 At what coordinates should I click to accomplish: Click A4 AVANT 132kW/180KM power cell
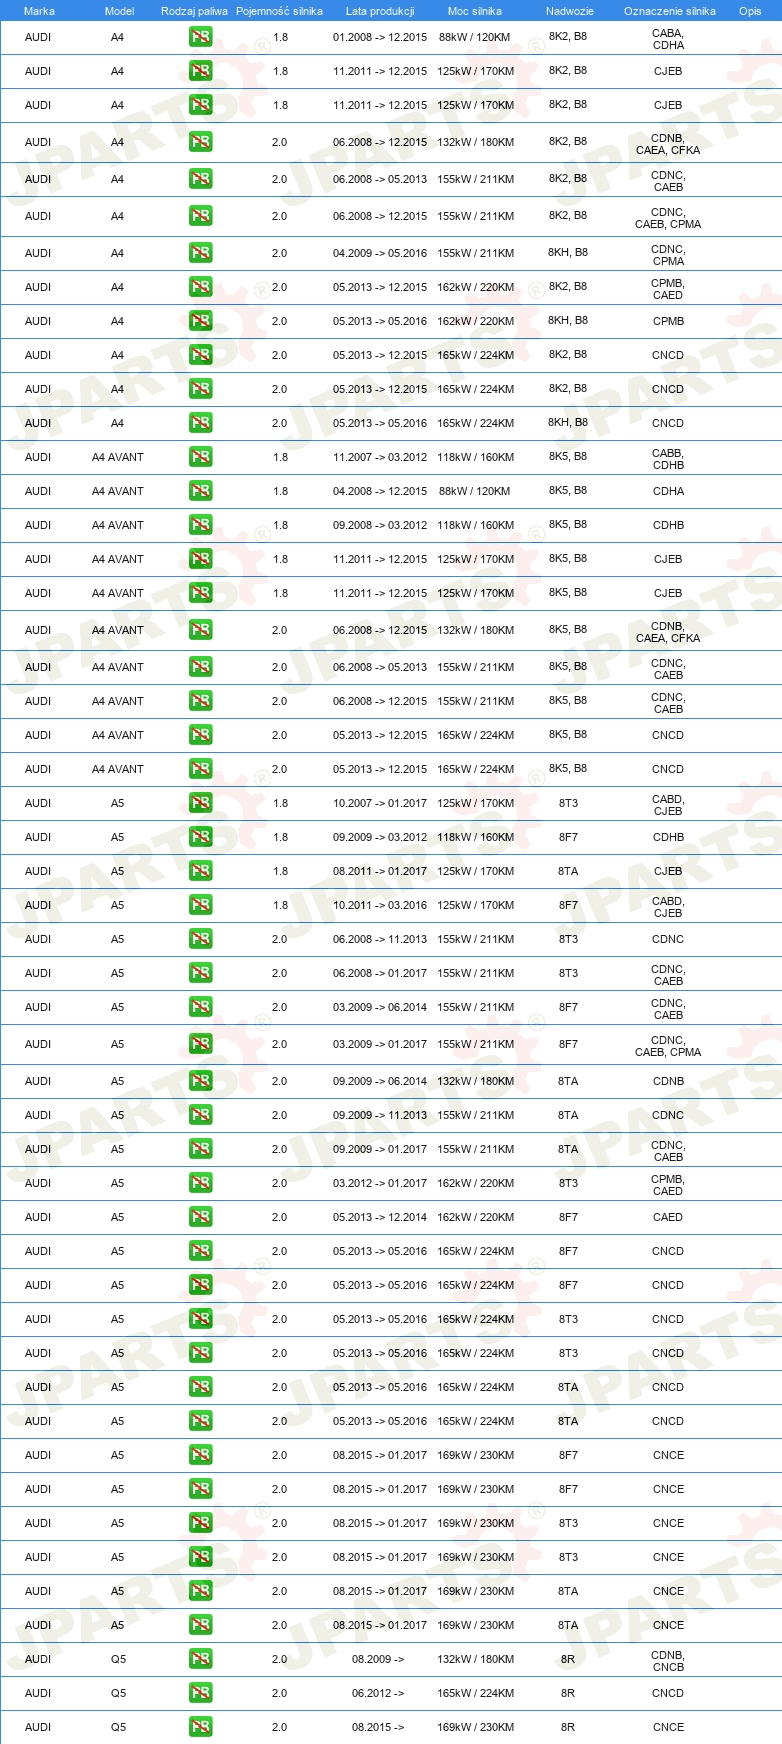475,630
